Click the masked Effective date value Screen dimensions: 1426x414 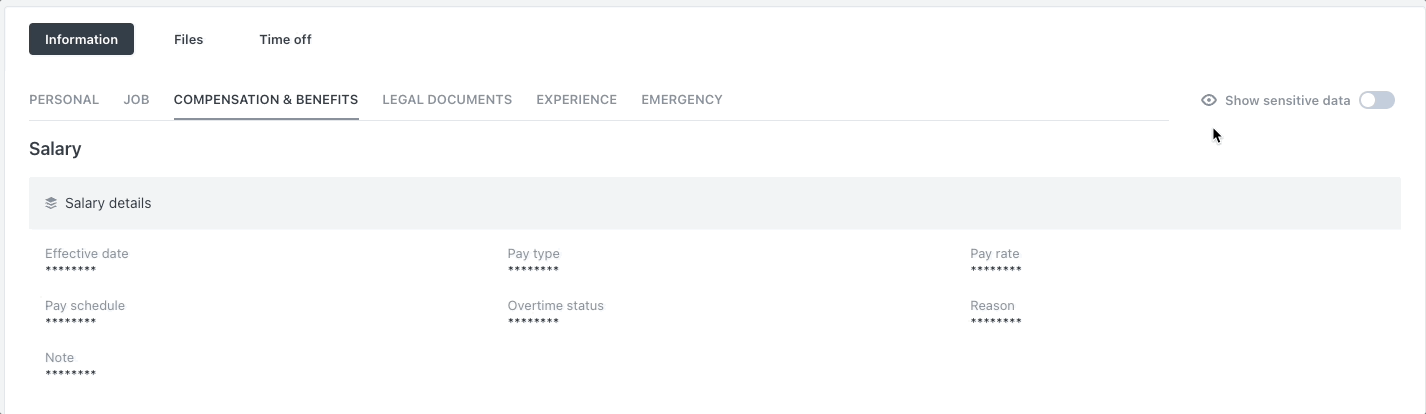[x=70, y=270]
